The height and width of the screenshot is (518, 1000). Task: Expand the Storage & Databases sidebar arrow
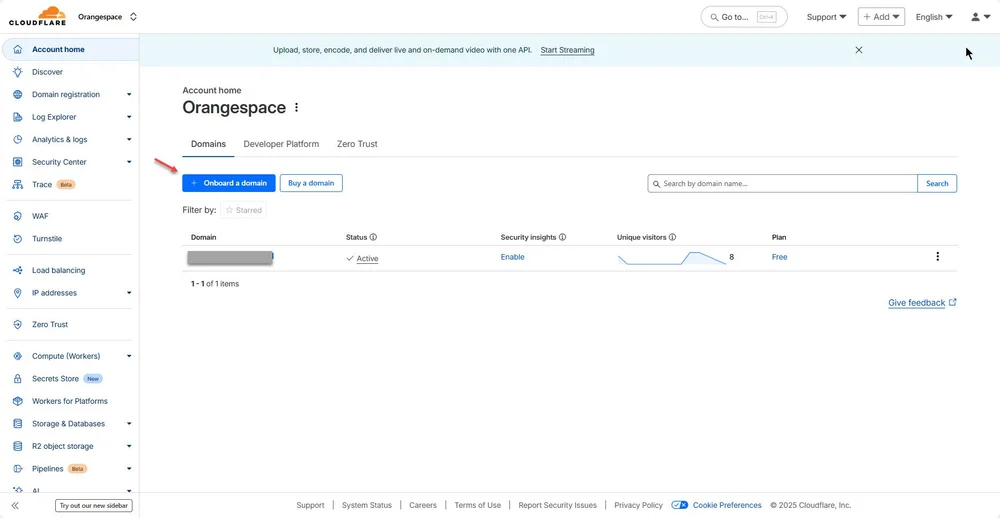(x=129, y=424)
